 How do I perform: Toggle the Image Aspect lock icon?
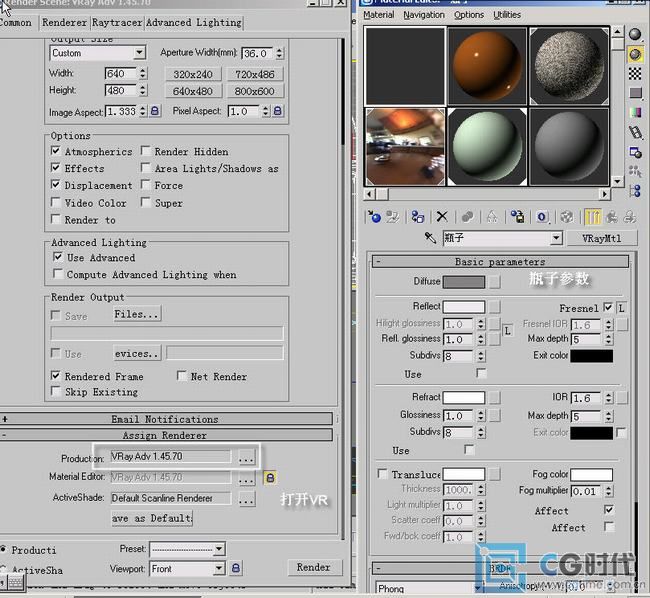[155, 111]
